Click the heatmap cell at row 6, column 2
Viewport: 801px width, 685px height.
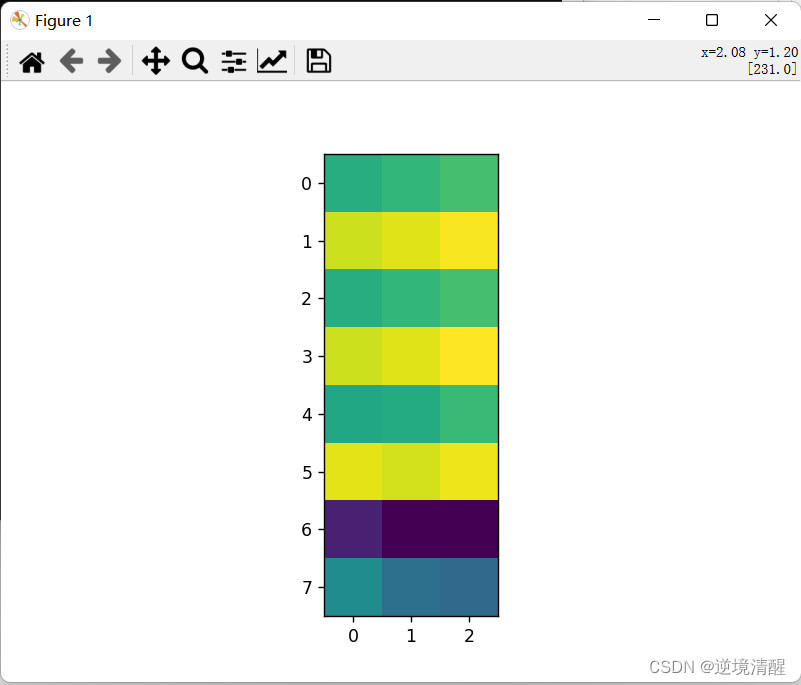coord(469,529)
